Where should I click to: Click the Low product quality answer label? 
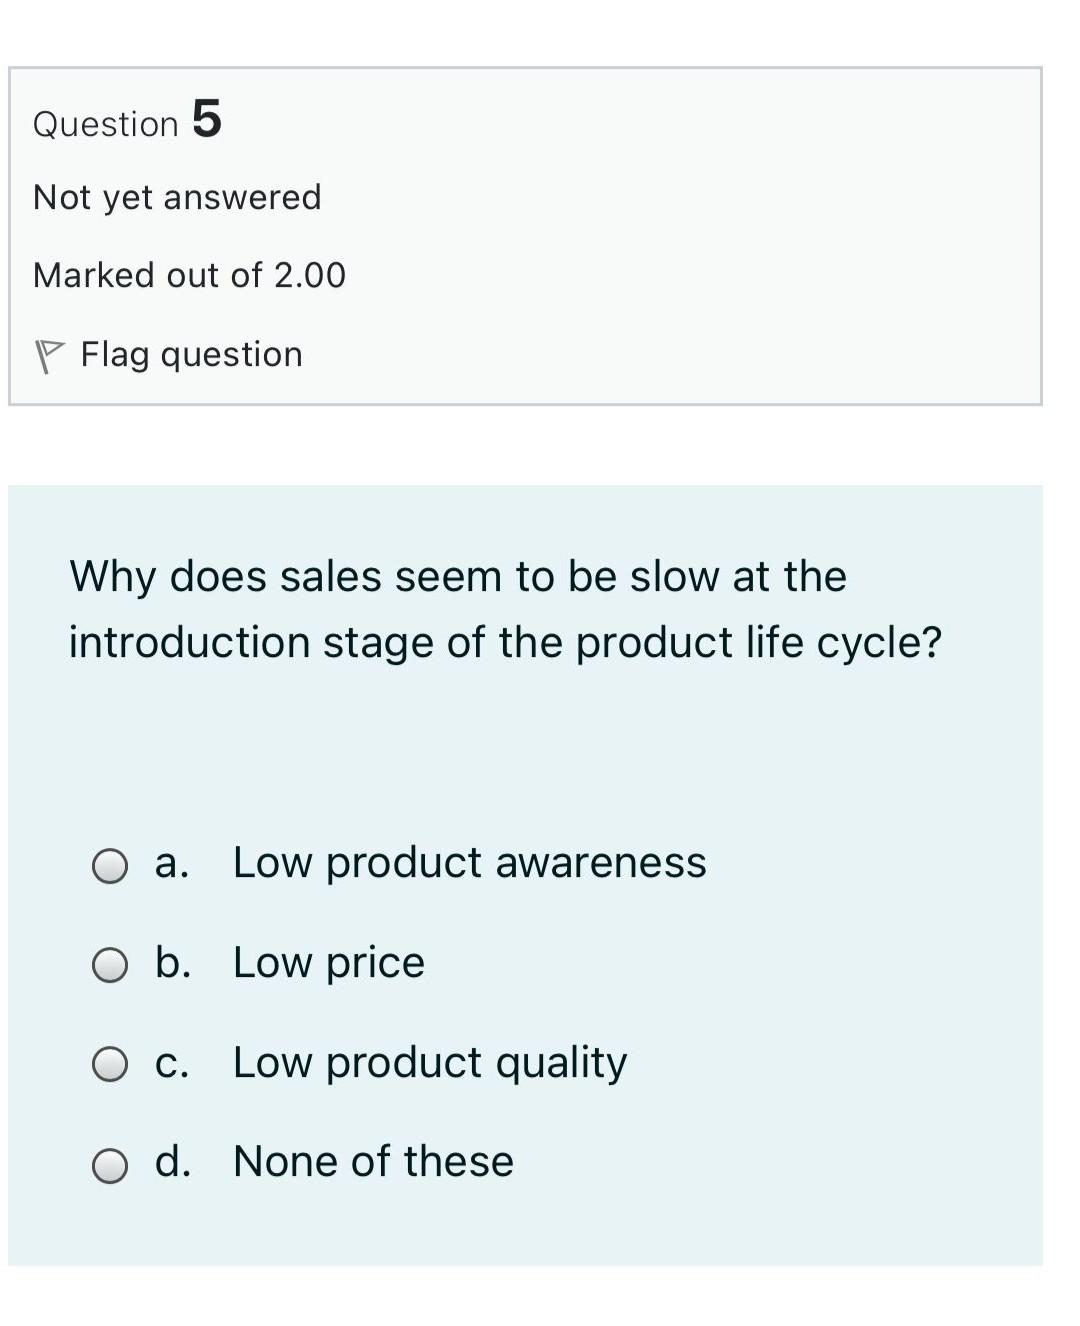(430, 1063)
